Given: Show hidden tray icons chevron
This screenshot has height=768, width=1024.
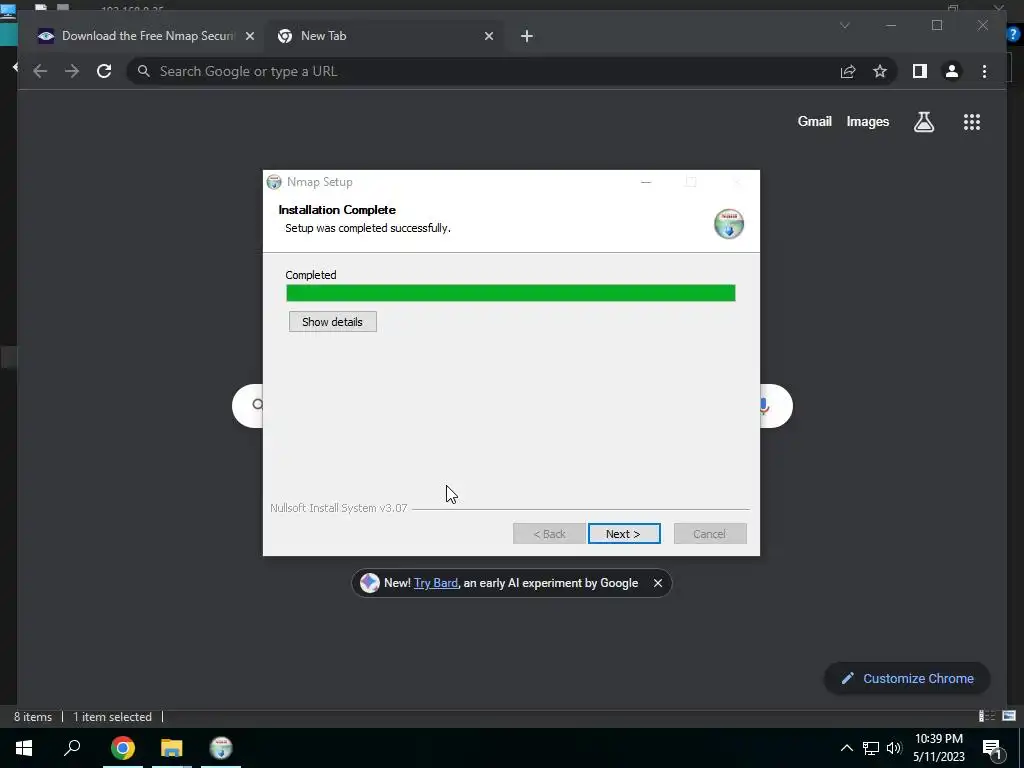Looking at the screenshot, I should (x=846, y=748).
